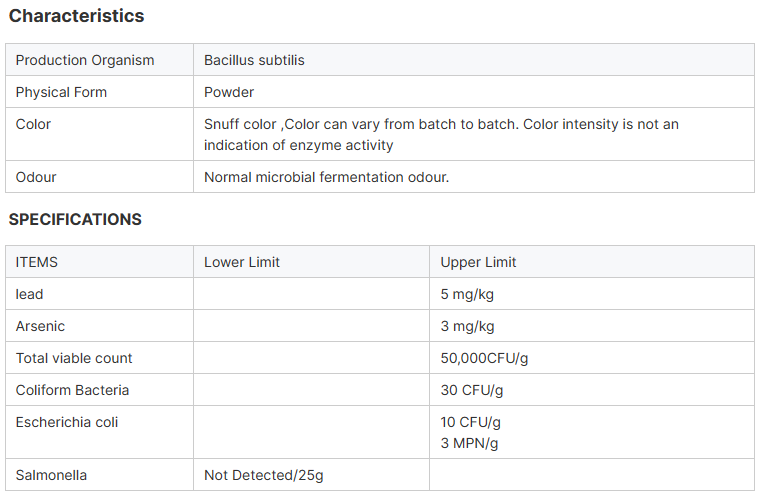761x496 pixels.
Task: Select the Upper Limit column header
Action: [x=478, y=262]
